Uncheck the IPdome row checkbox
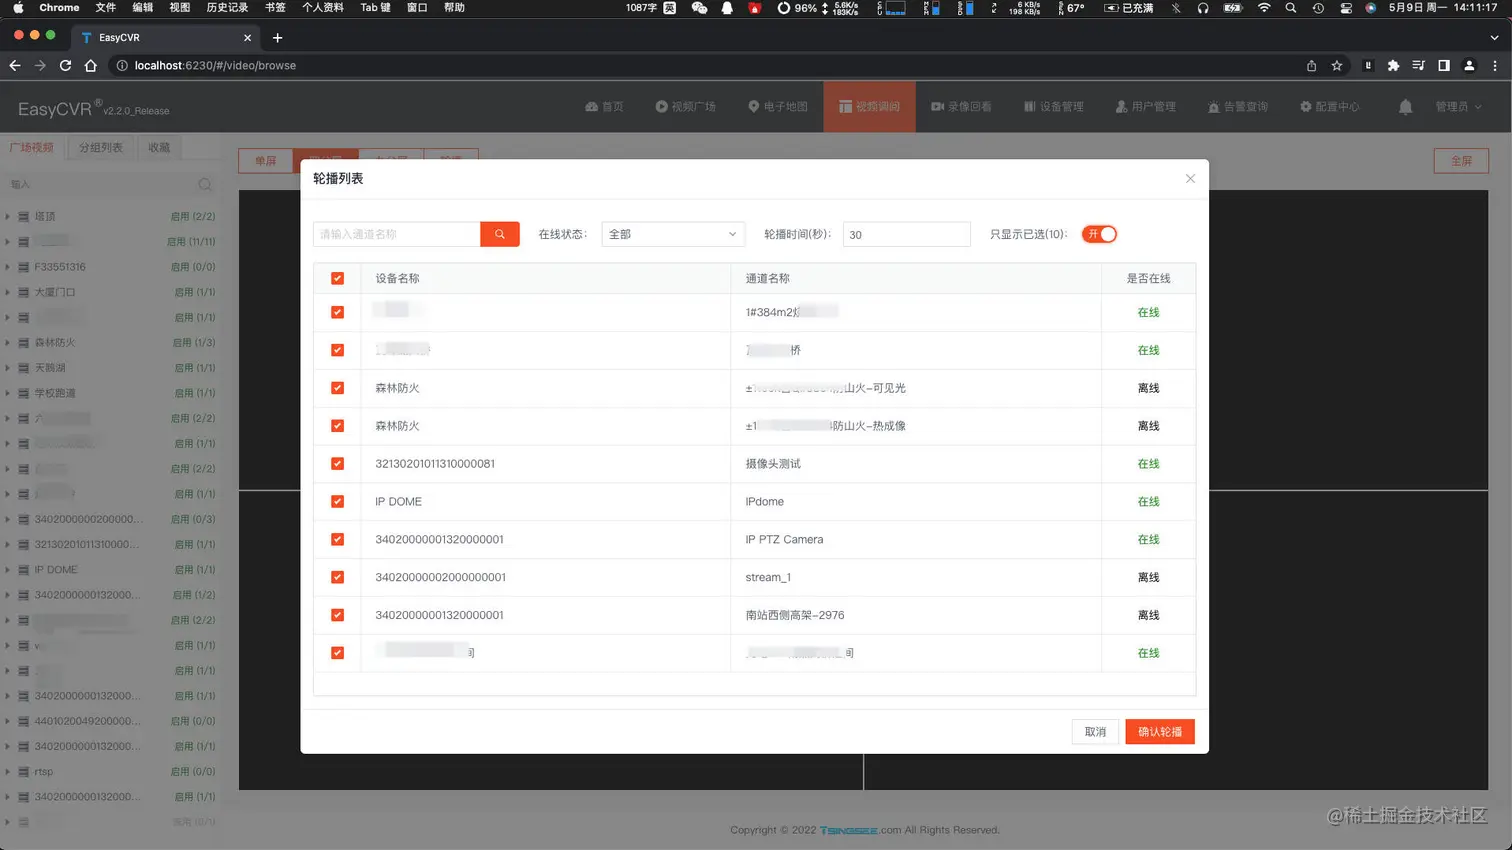Image resolution: width=1512 pixels, height=850 pixels. click(x=337, y=502)
